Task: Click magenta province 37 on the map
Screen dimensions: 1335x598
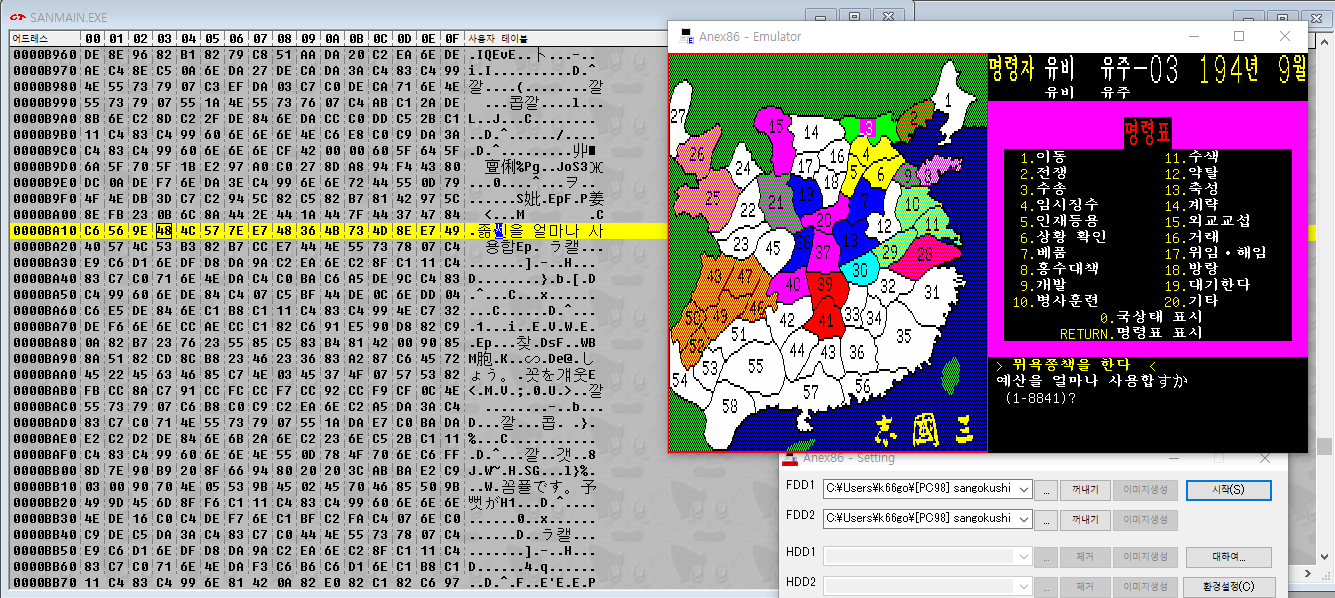Action: pos(821,252)
